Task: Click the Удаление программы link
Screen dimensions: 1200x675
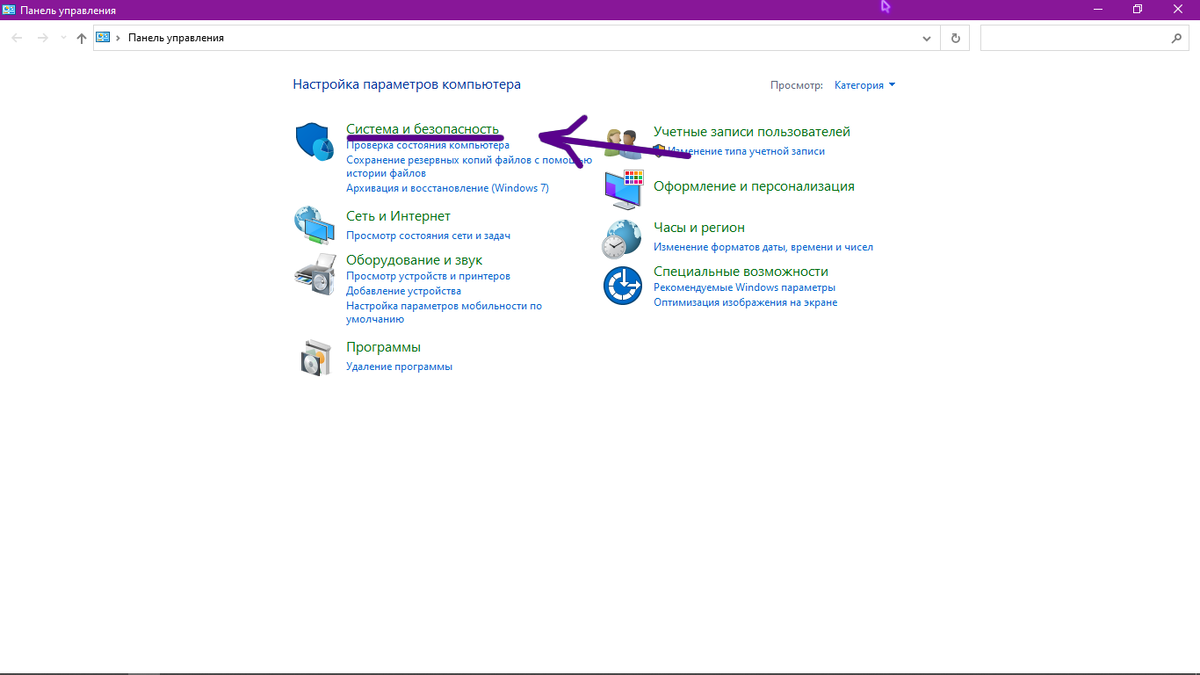Action: tap(399, 367)
